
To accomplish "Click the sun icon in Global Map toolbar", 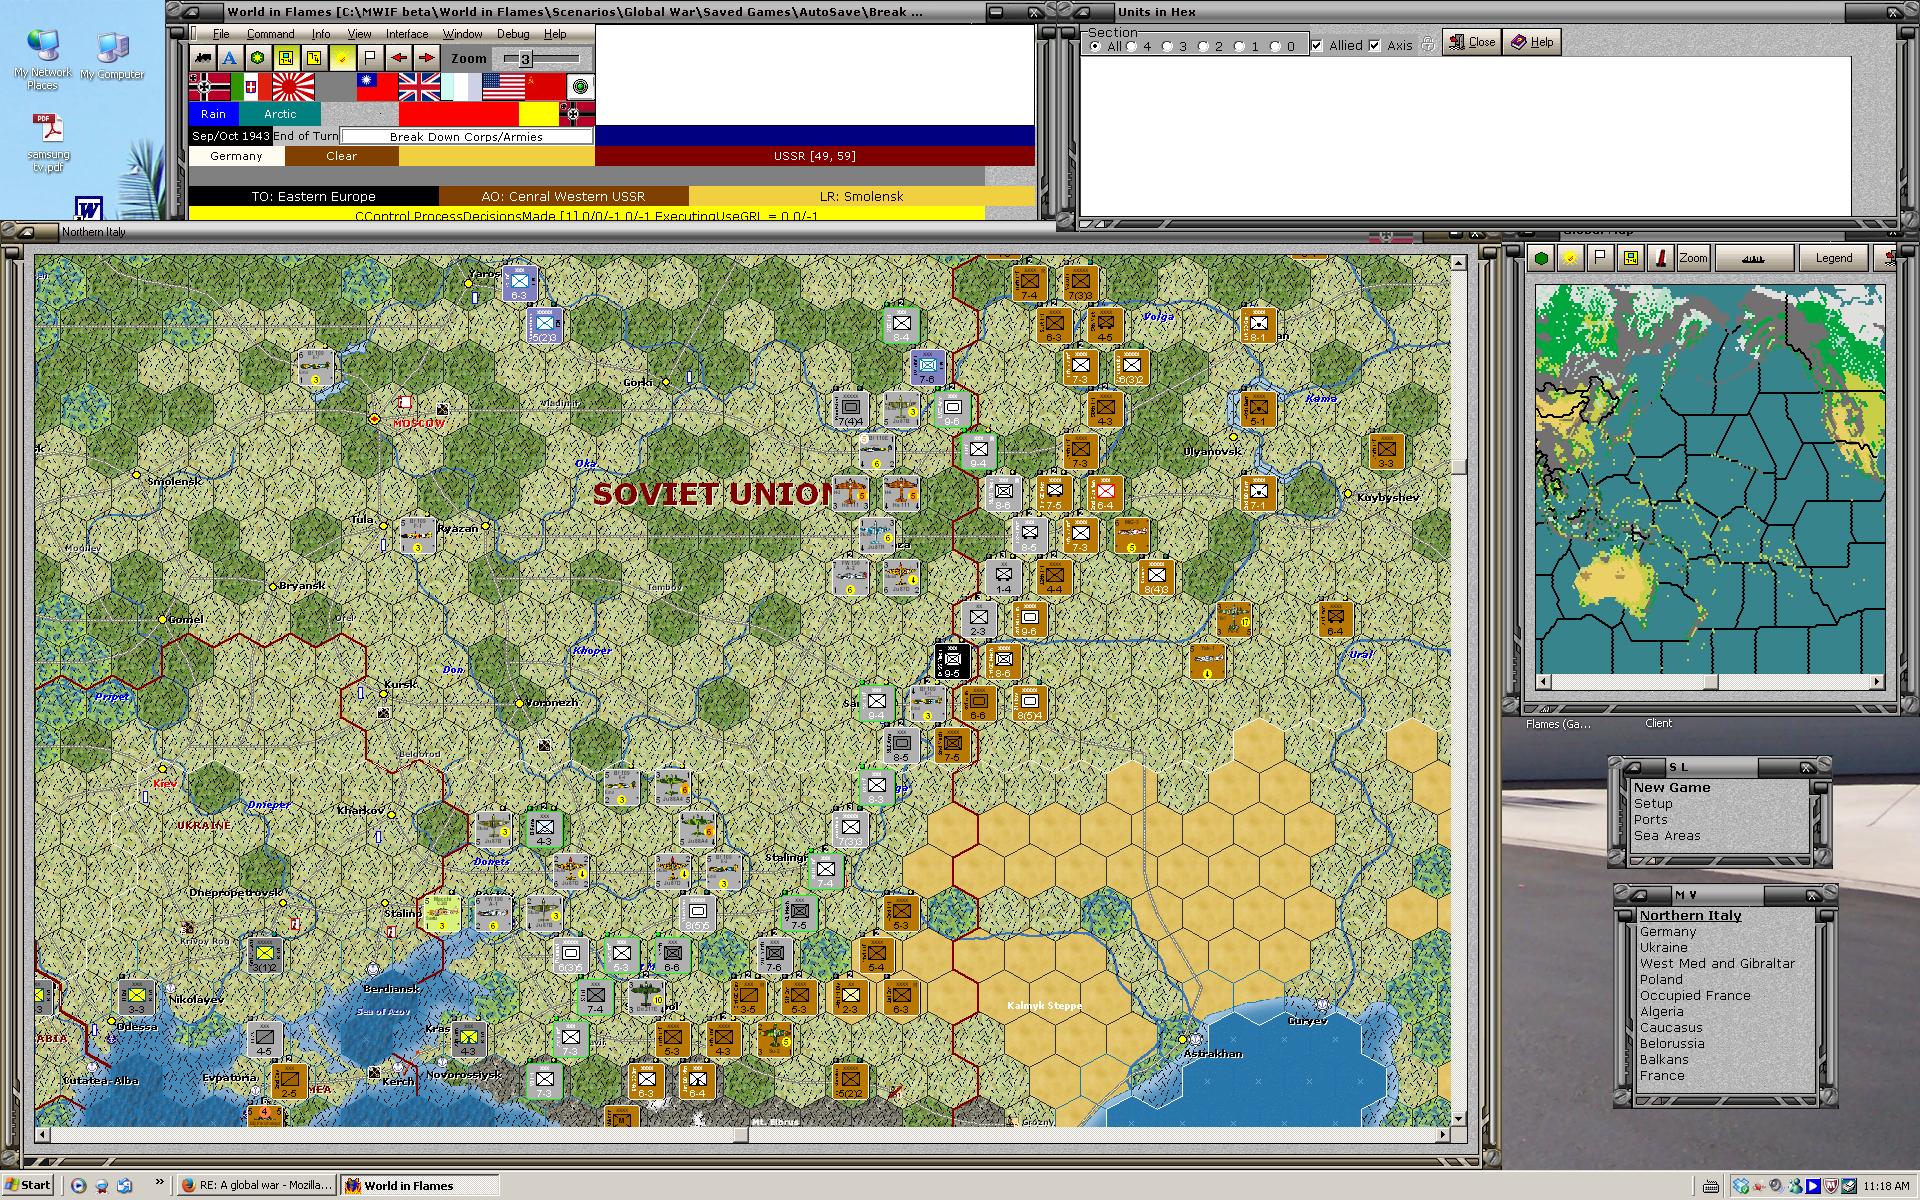I will [1570, 258].
